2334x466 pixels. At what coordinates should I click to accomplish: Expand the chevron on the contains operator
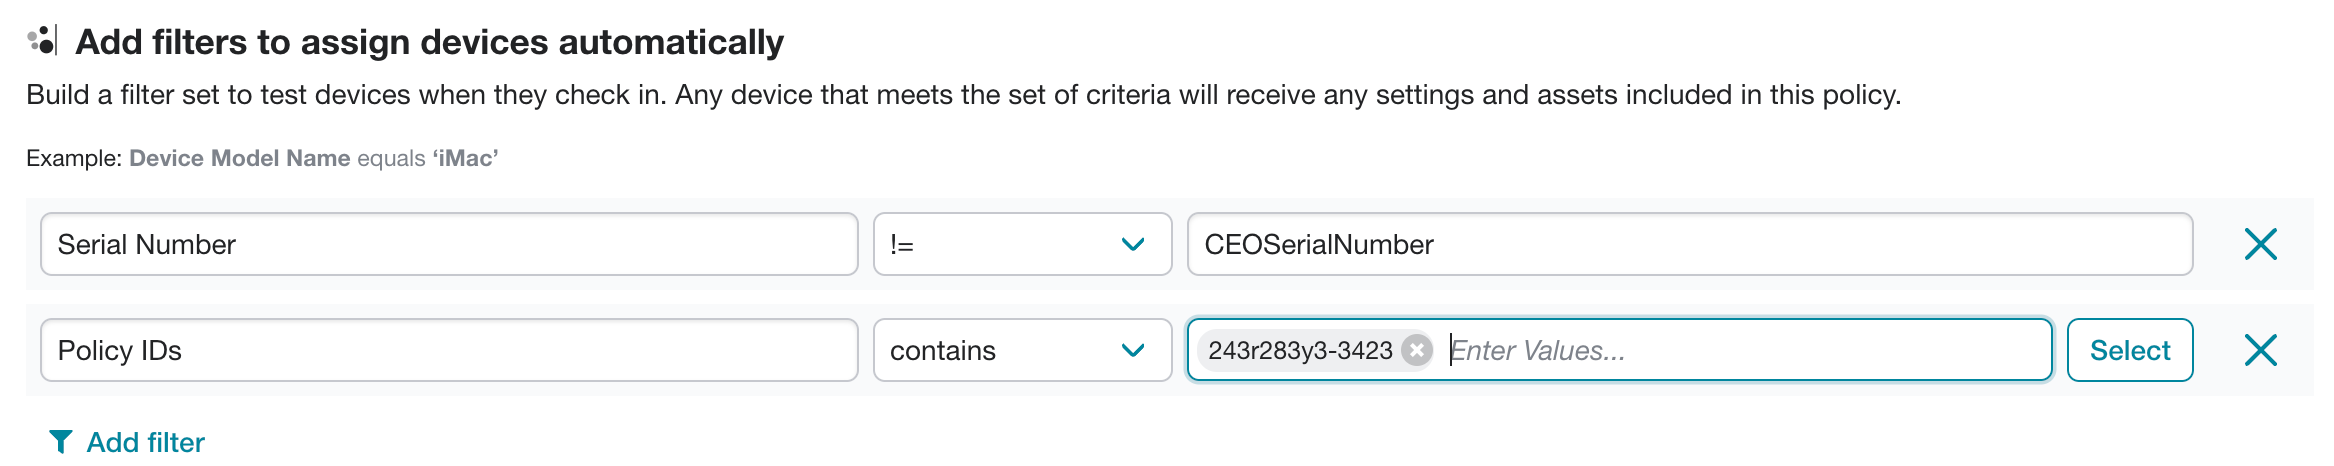tap(1132, 350)
